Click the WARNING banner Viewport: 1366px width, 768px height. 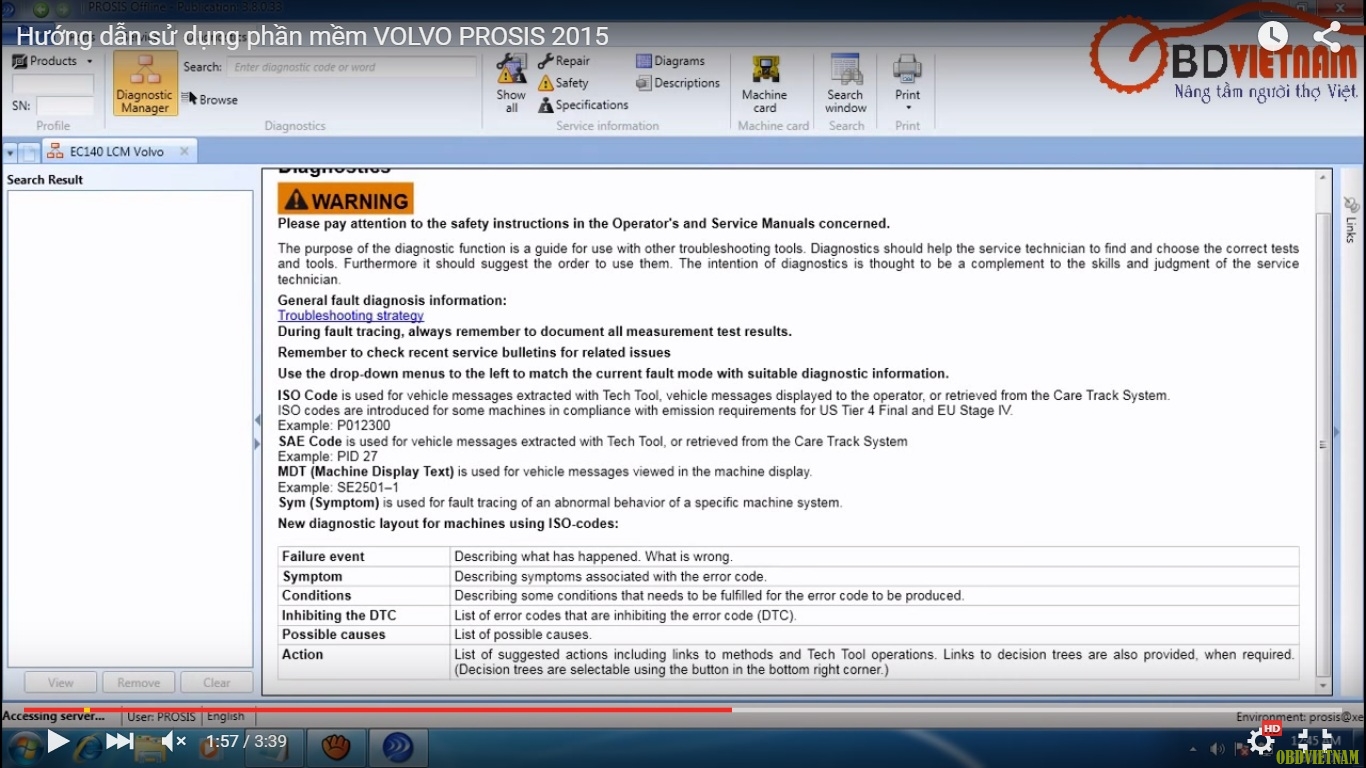345,199
